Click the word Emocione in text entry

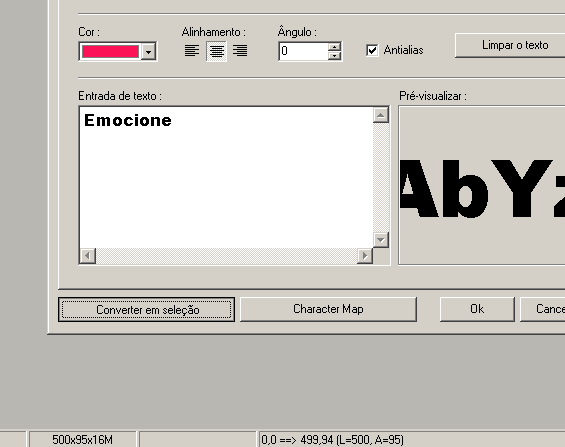(x=128, y=120)
